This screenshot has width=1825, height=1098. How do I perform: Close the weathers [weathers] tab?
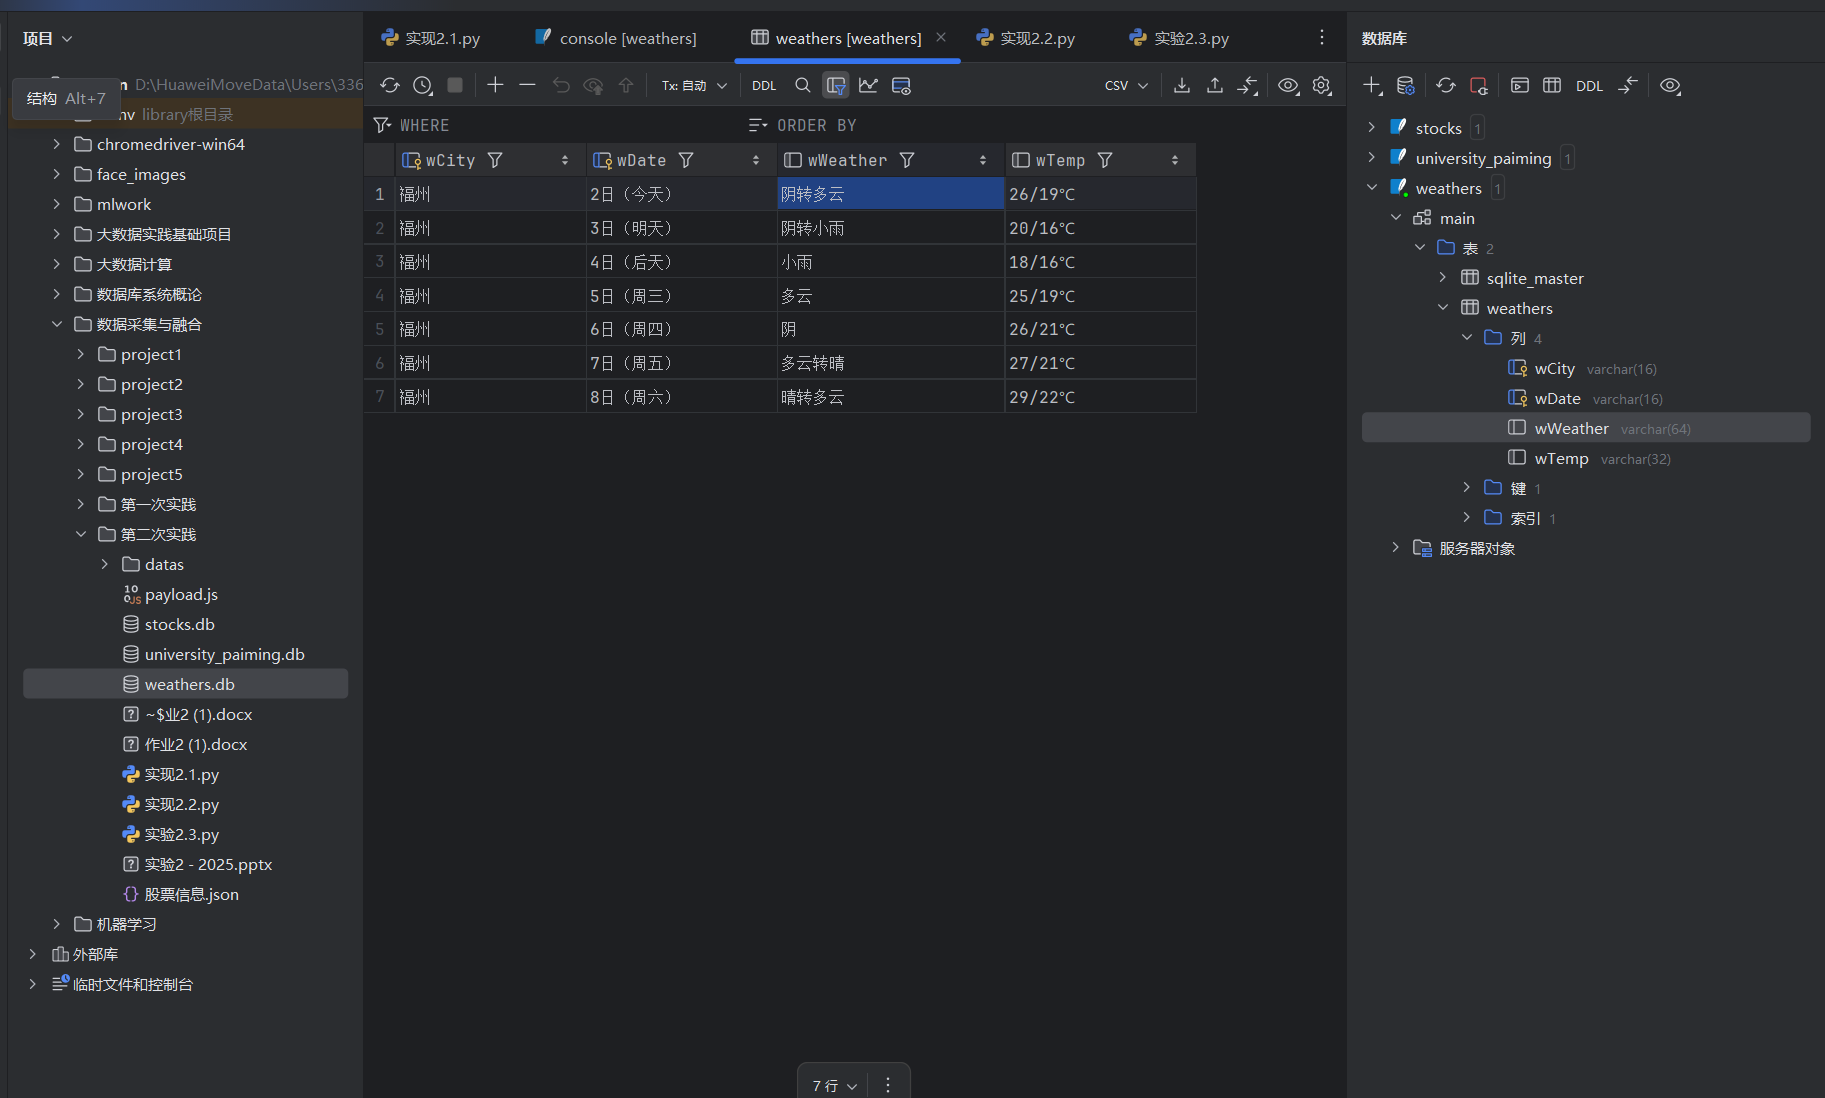click(x=941, y=38)
